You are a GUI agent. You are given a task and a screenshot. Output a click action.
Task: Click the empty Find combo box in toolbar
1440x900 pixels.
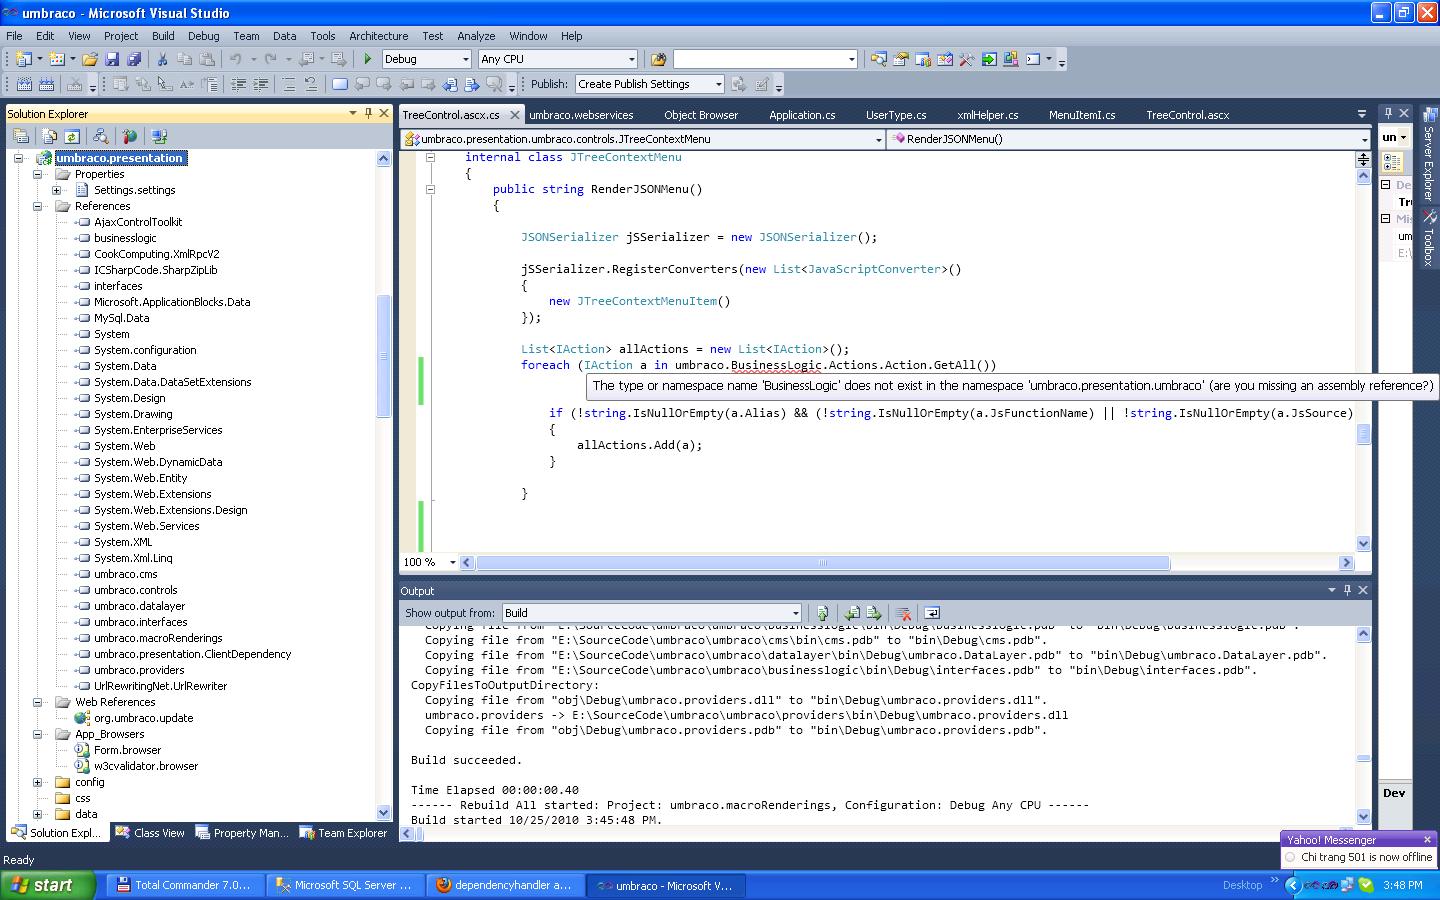pos(766,59)
